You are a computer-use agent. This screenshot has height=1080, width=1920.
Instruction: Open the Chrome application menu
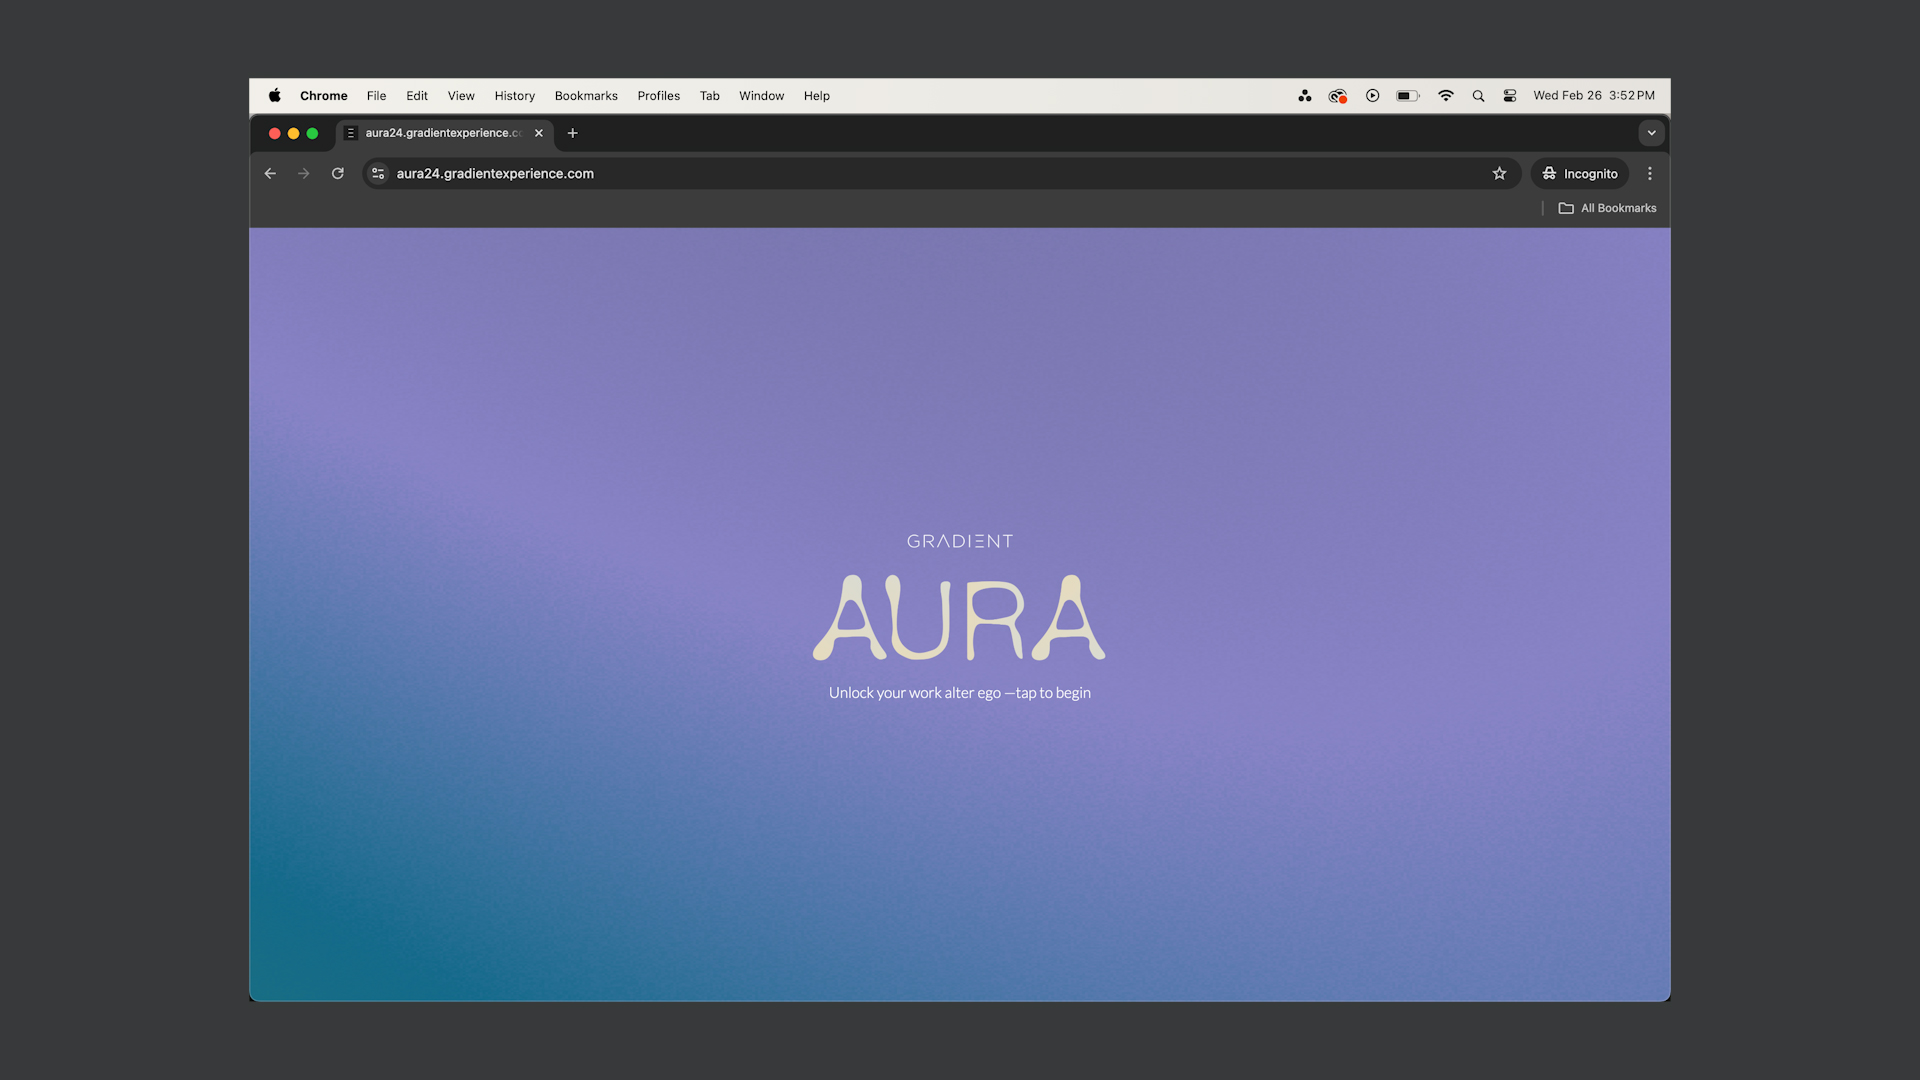pos(324,96)
